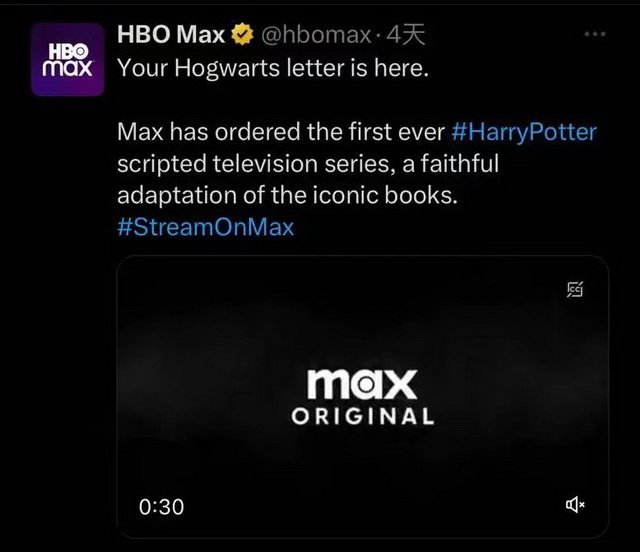Open the #HarryPotter hashtag

click(x=524, y=132)
